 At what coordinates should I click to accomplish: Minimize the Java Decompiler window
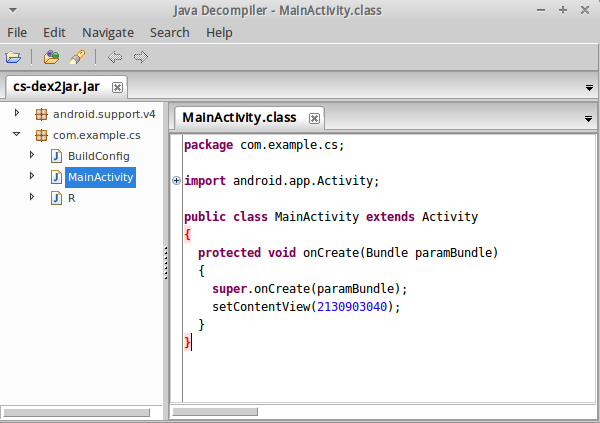pos(541,10)
